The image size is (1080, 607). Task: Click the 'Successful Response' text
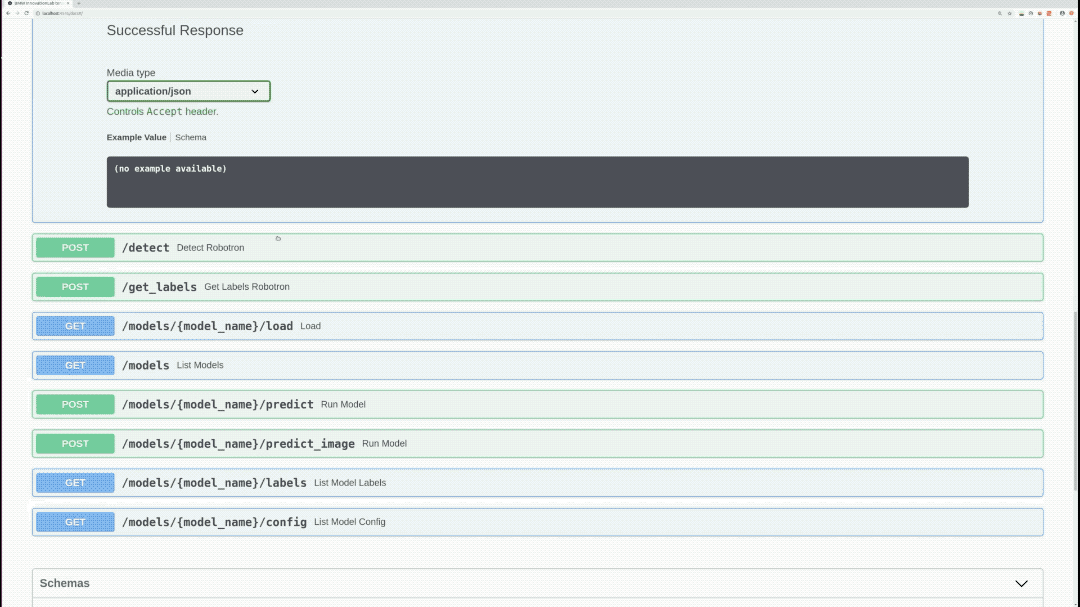pos(175,30)
